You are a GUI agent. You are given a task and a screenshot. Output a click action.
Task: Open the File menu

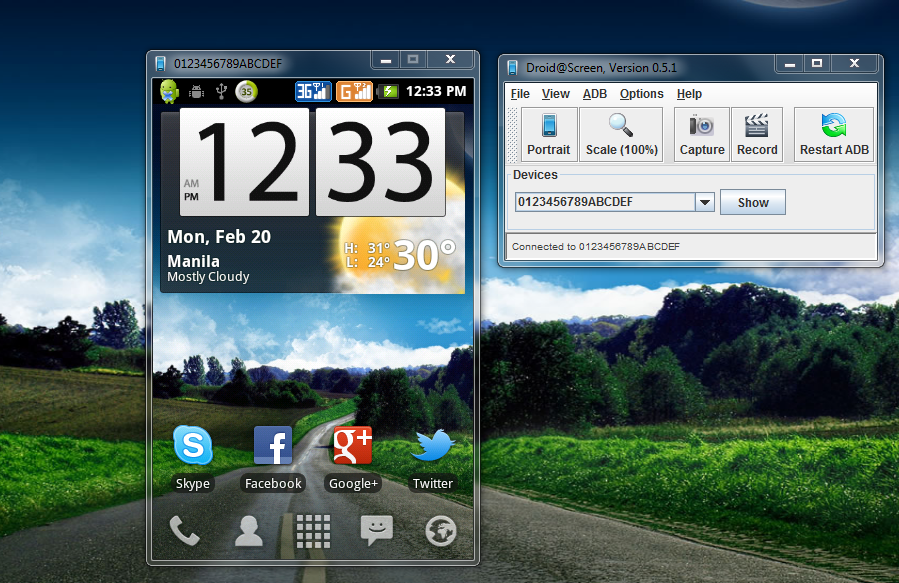click(x=520, y=94)
